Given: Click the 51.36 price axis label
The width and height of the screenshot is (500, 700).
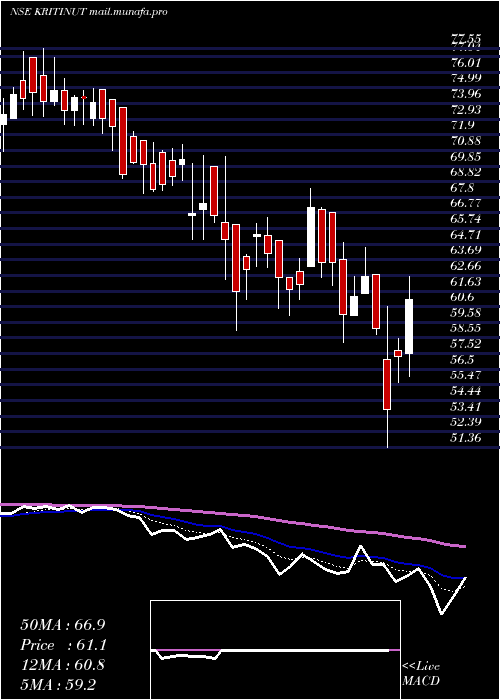Looking at the screenshot, I should click(x=466, y=438).
